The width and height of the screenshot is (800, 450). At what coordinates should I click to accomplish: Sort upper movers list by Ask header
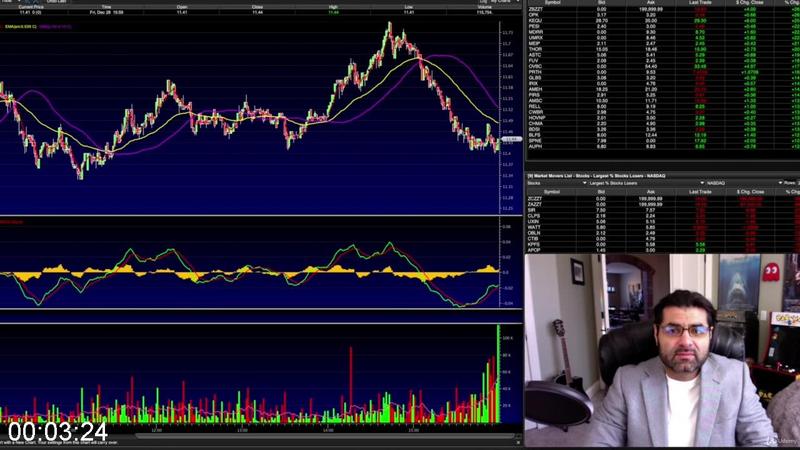(x=651, y=3)
